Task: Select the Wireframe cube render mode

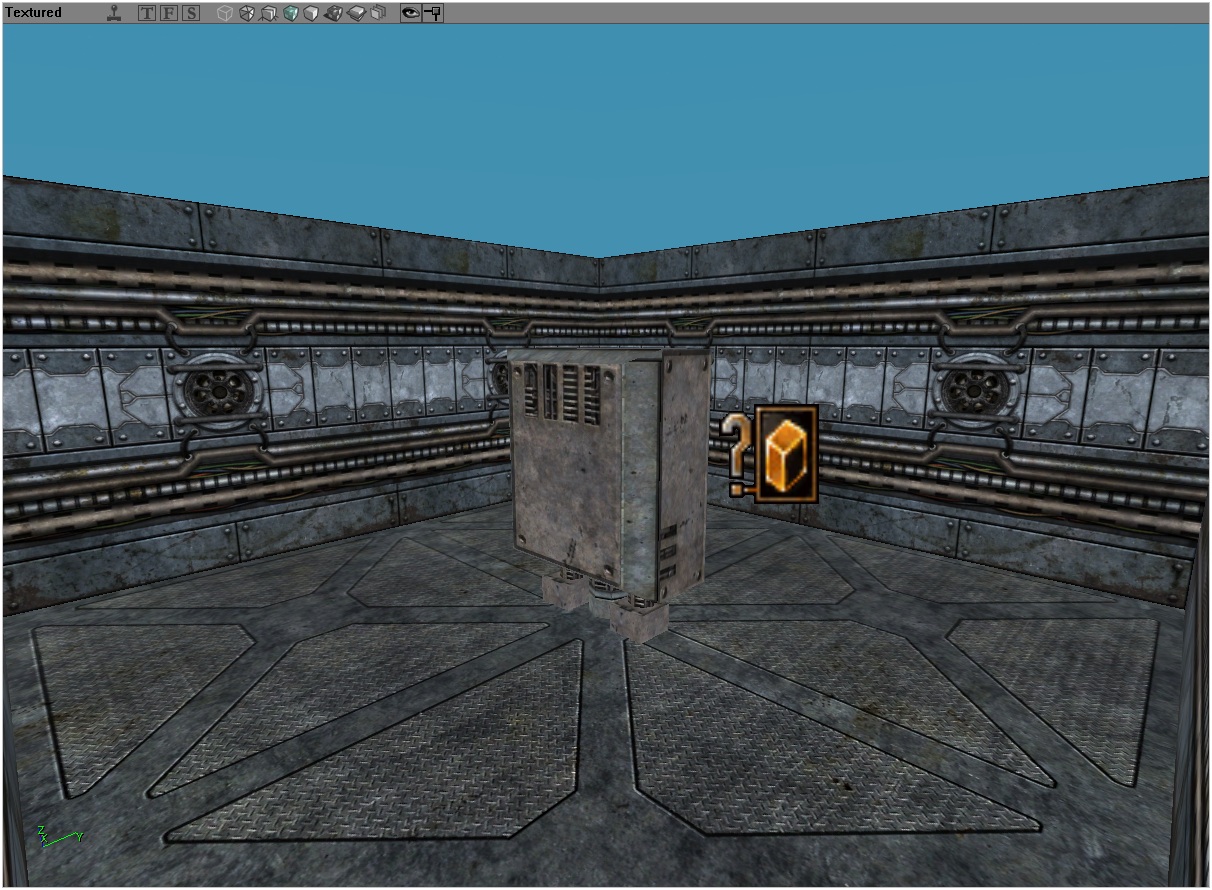Action: click(x=247, y=14)
